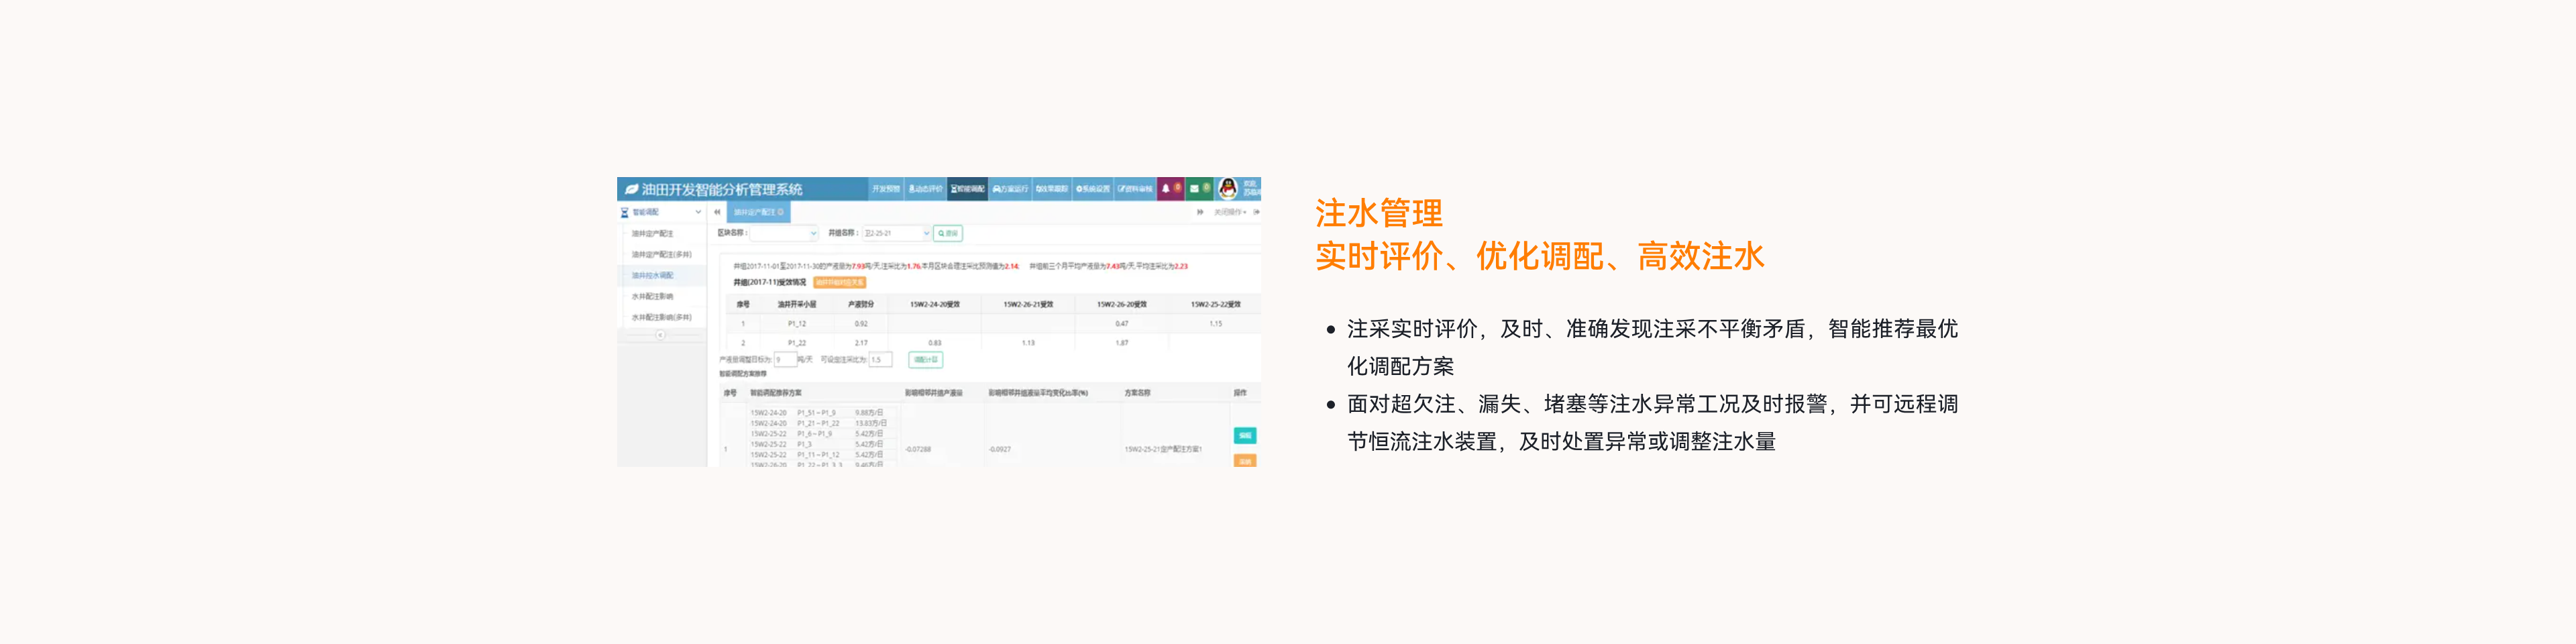Click the -0.07288 value cell

(x=918, y=450)
